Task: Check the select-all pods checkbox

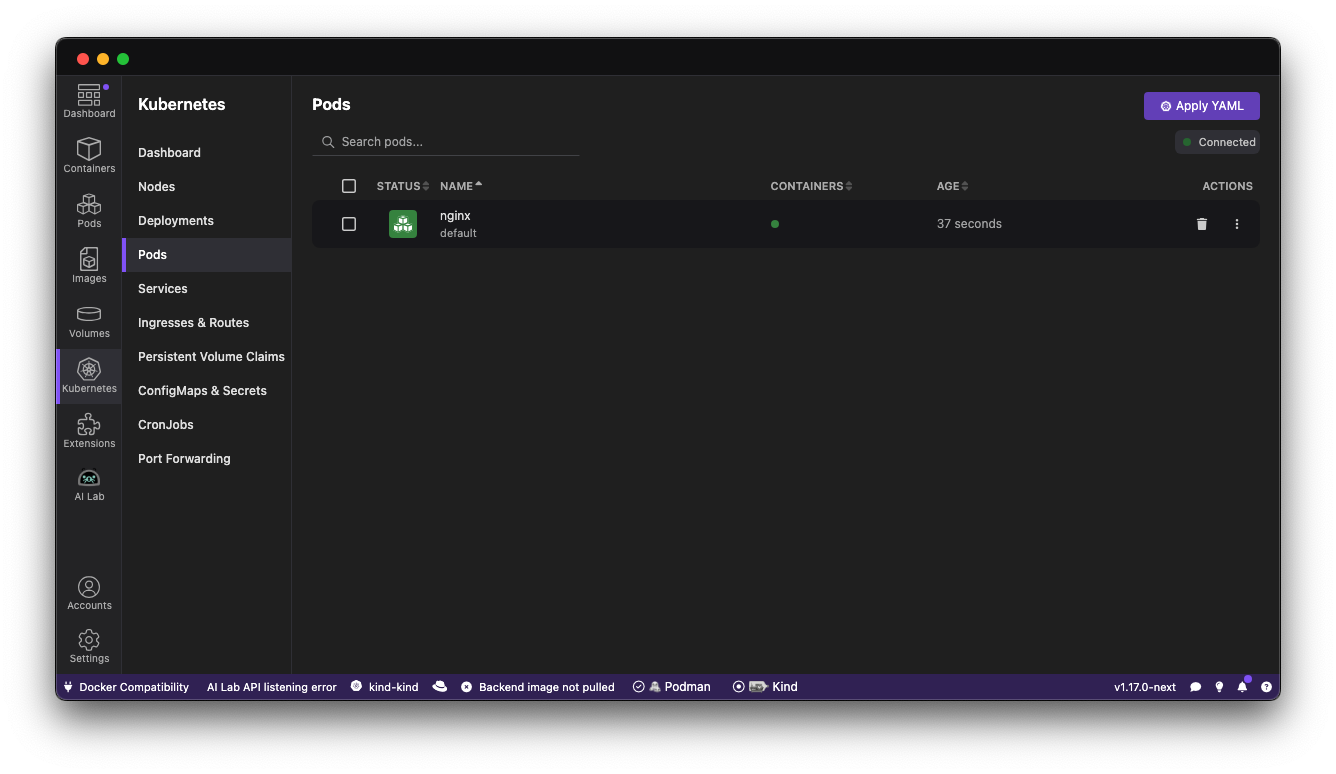Action: pos(349,186)
